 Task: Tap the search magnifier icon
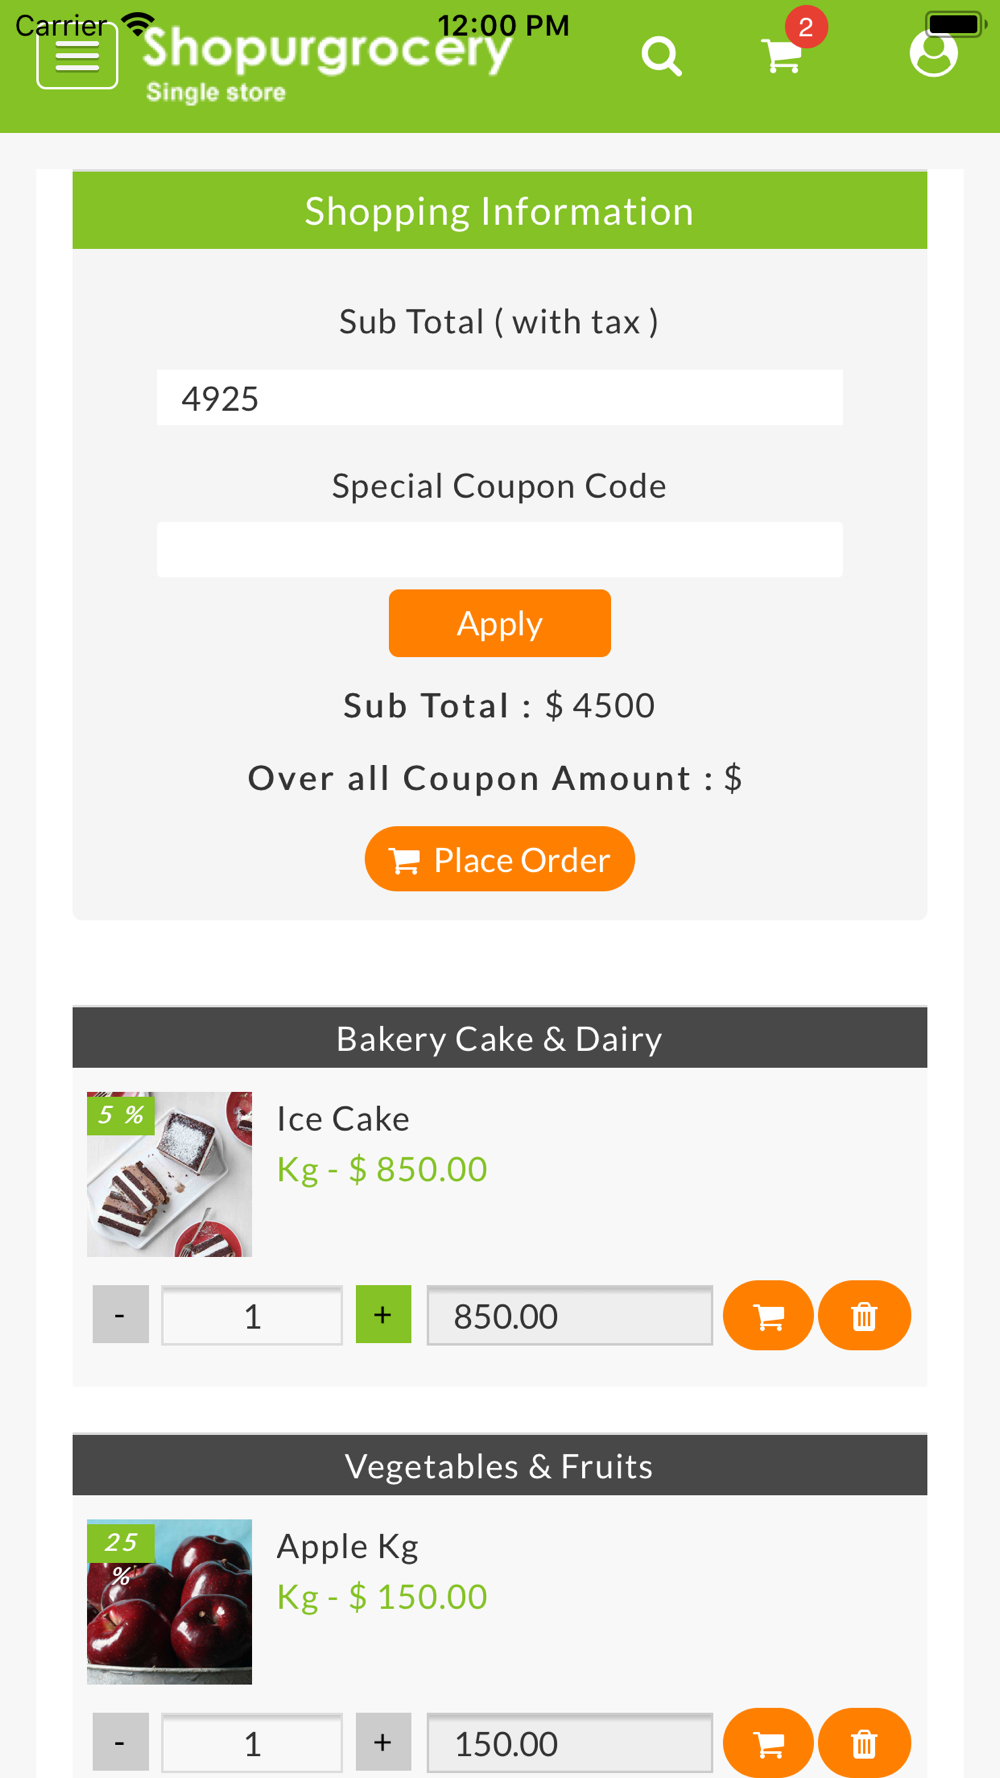pos(661,56)
